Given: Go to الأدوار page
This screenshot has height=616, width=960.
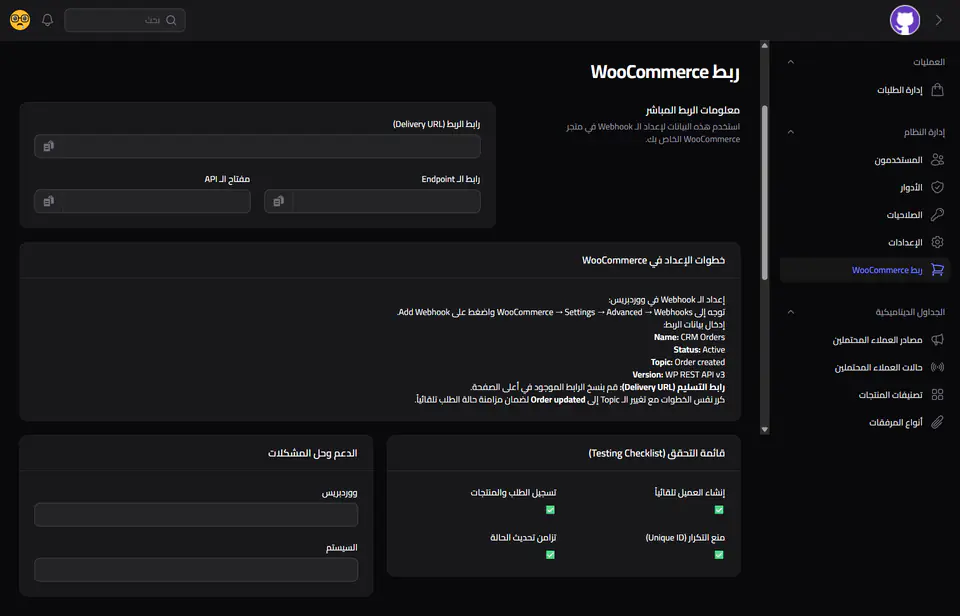Looking at the screenshot, I should click(x=865, y=187).
